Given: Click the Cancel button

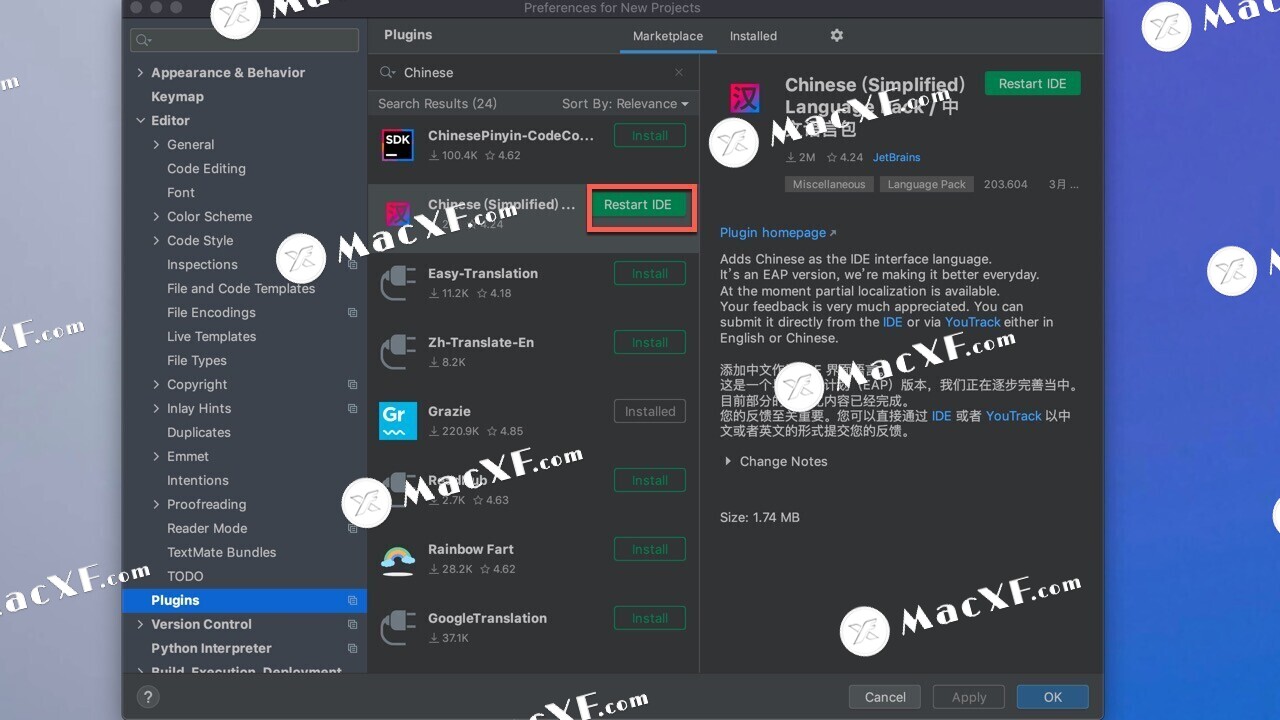Looking at the screenshot, I should (885, 697).
